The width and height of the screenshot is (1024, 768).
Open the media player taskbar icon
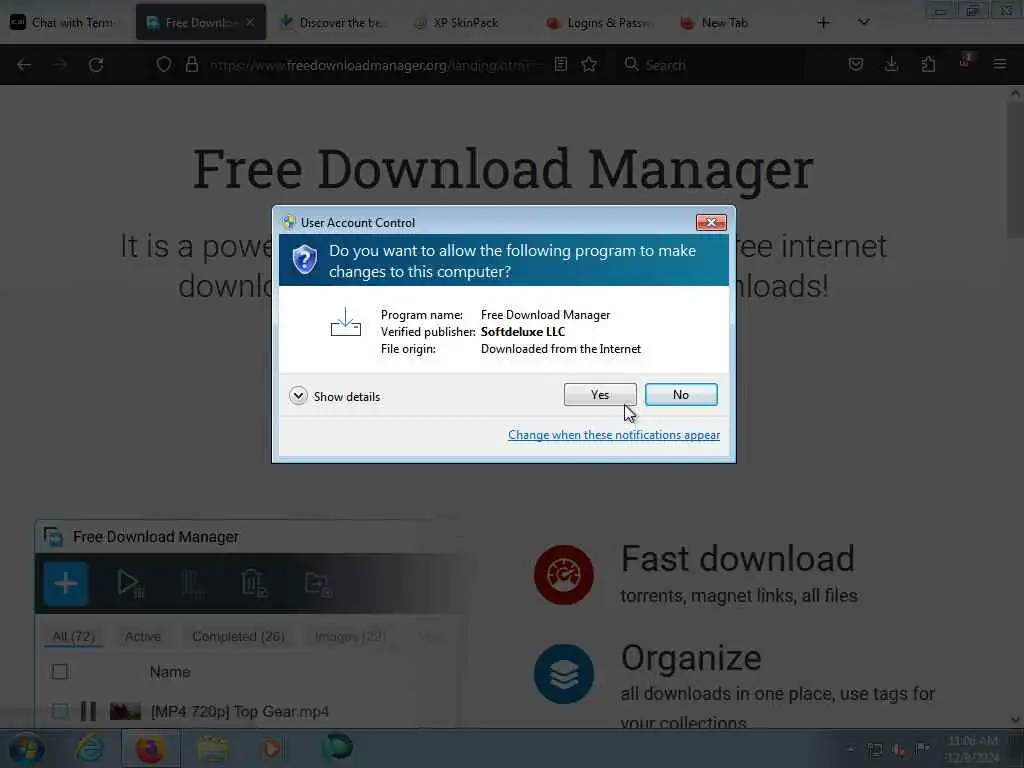(273, 748)
